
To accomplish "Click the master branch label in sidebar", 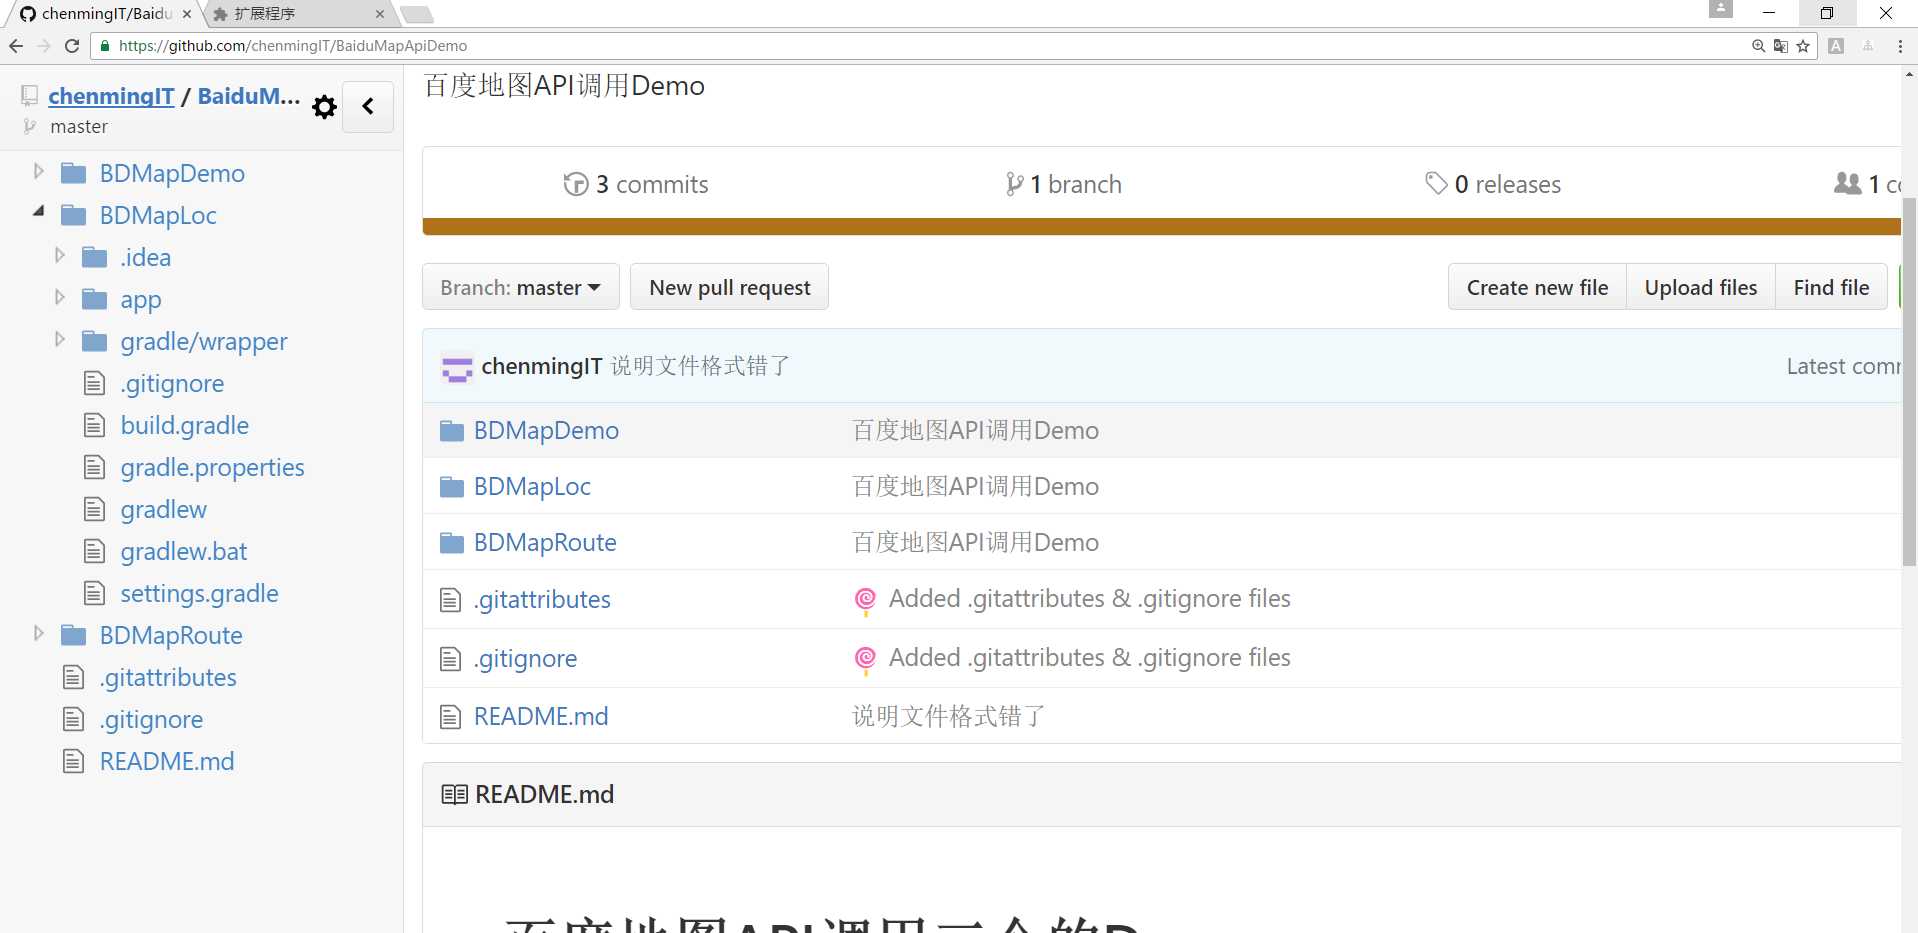I will (79, 127).
